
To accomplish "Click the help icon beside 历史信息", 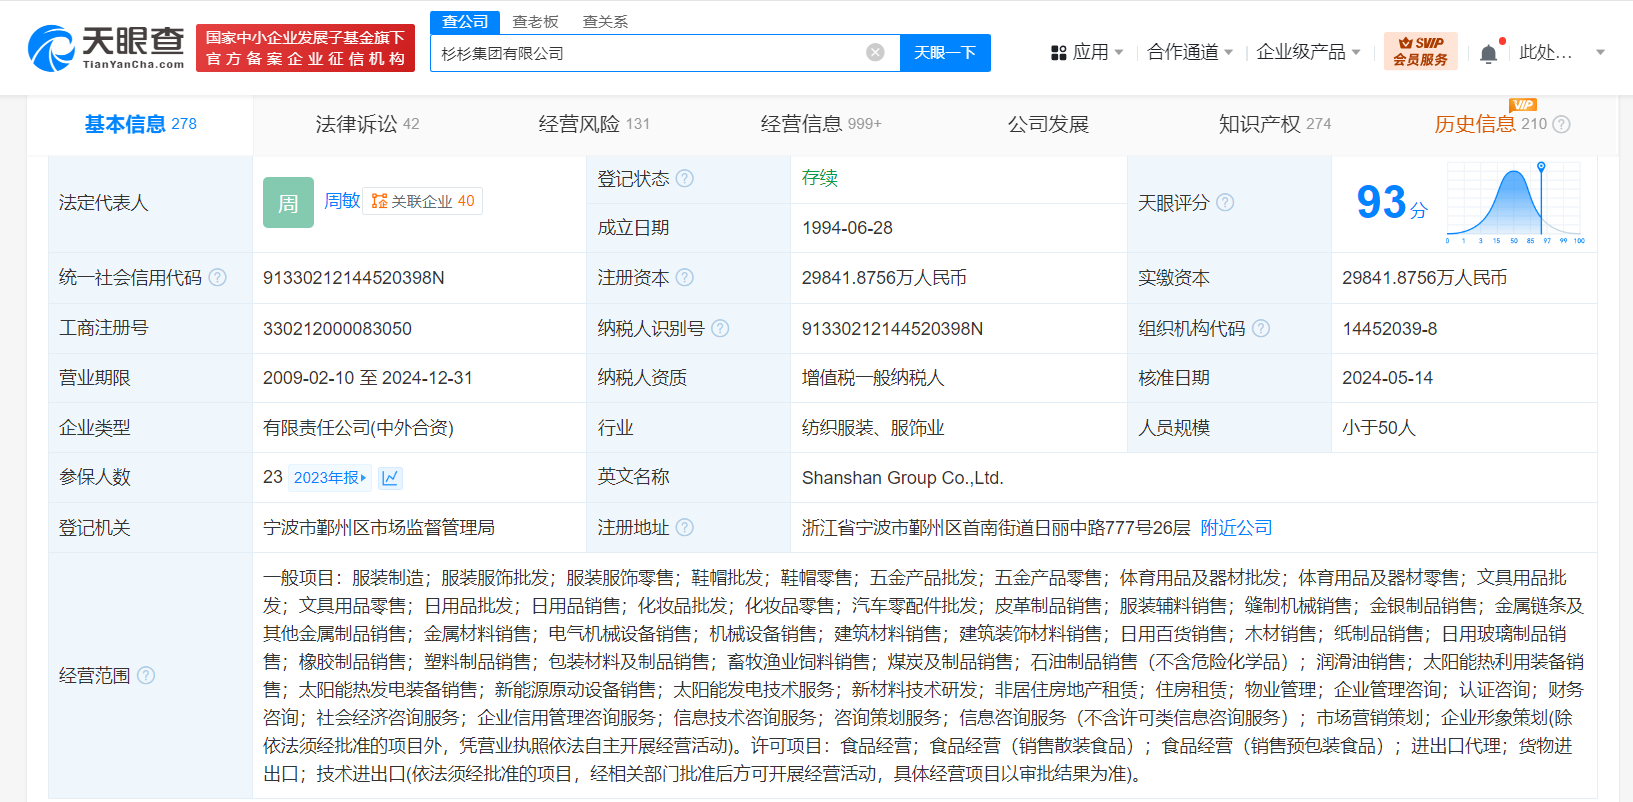I will pos(1562,125).
